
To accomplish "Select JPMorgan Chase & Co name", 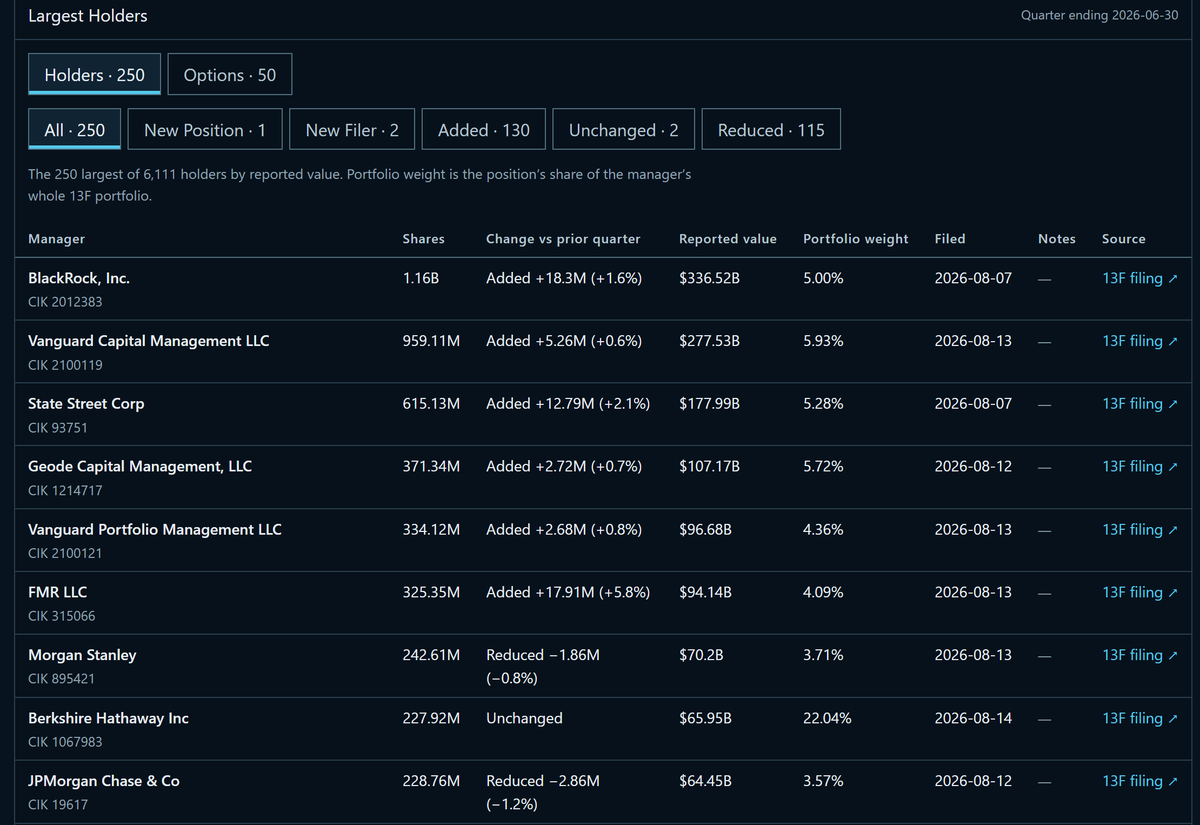I will (x=104, y=781).
